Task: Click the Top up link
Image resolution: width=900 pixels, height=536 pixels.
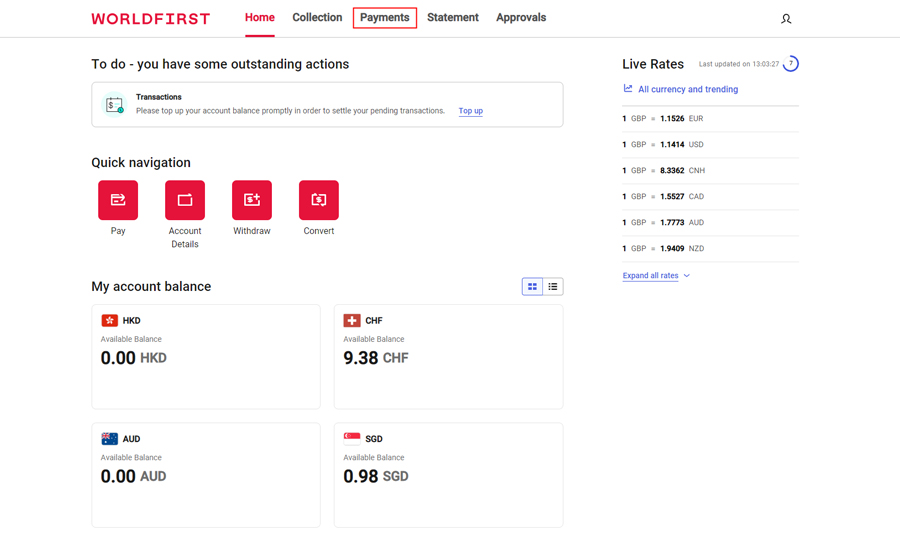Action: click(470, 111)
